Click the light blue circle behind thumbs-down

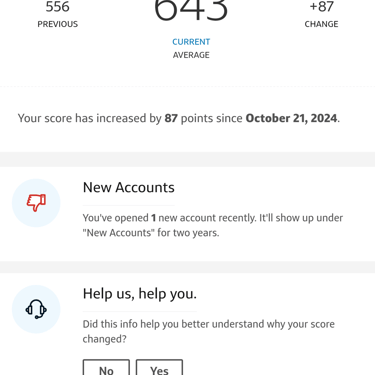(36, 203)
